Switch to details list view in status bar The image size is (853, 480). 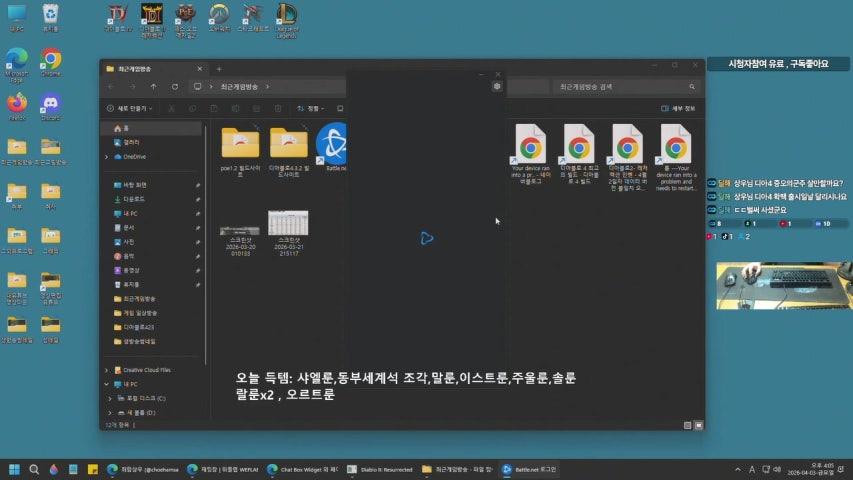pos(688,426)
